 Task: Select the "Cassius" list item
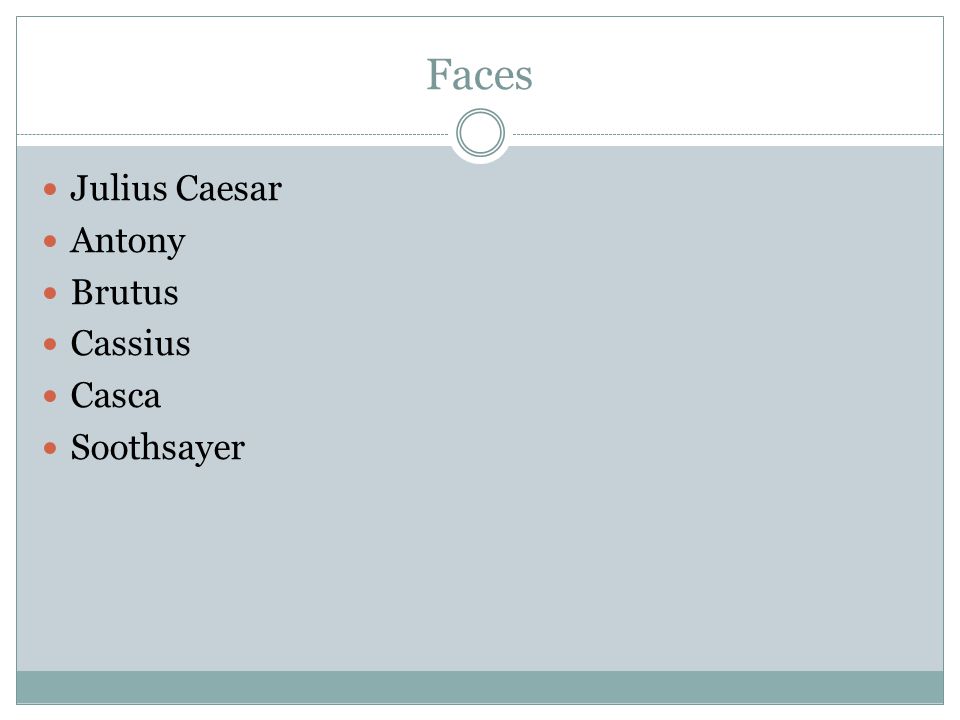(x=130, y=343)
